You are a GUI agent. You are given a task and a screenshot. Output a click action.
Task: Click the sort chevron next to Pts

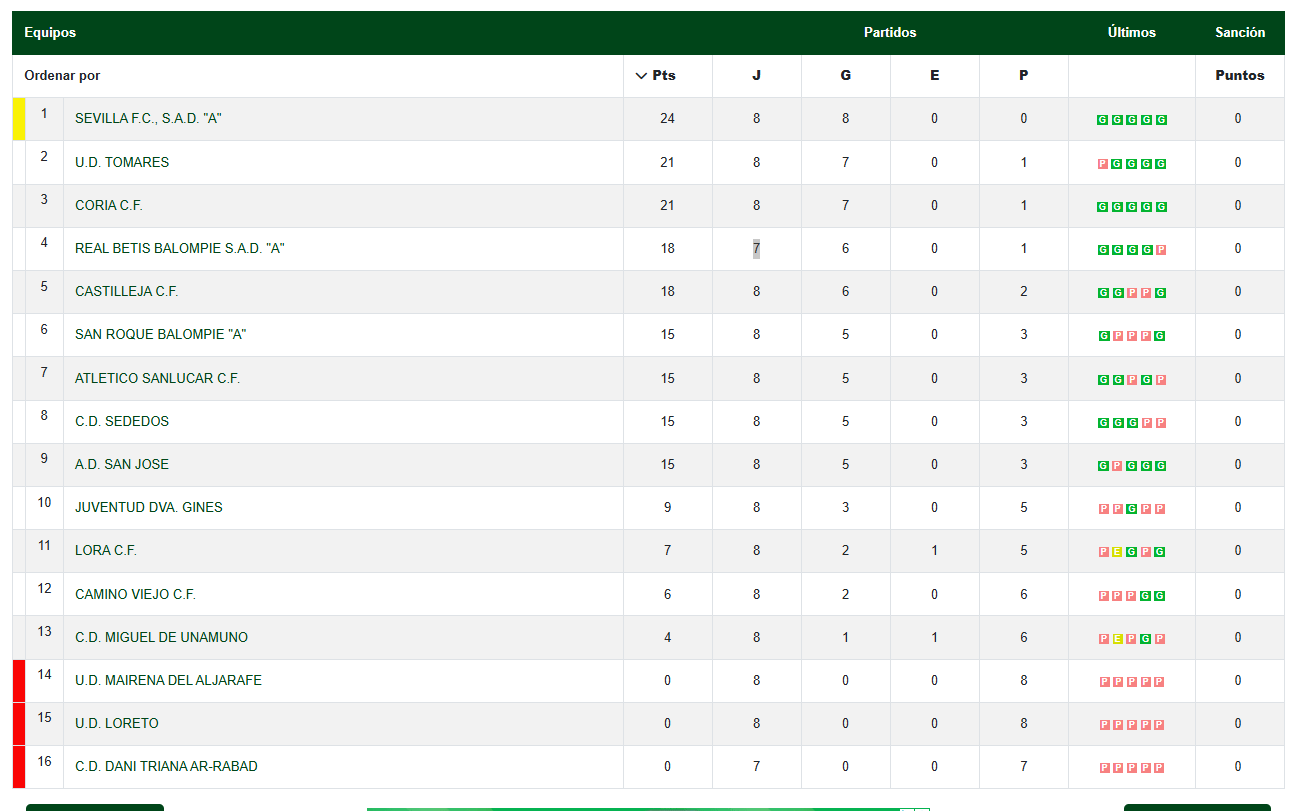pyautogui.click(x=641, y=75)
